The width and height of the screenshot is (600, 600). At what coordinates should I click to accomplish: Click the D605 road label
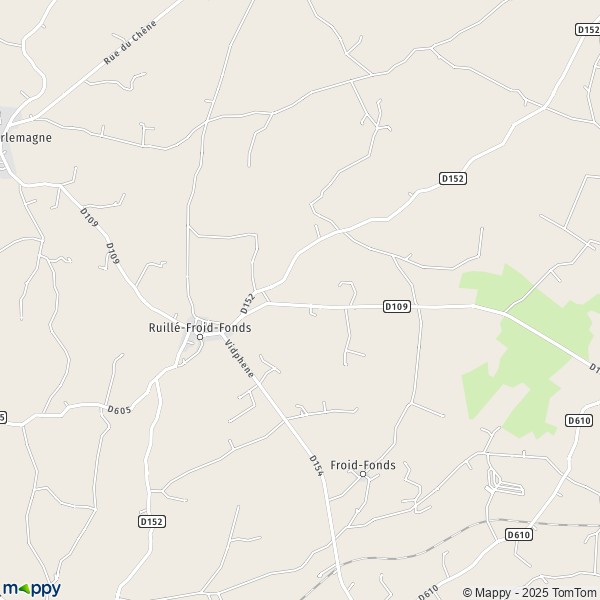click(119, 410)
